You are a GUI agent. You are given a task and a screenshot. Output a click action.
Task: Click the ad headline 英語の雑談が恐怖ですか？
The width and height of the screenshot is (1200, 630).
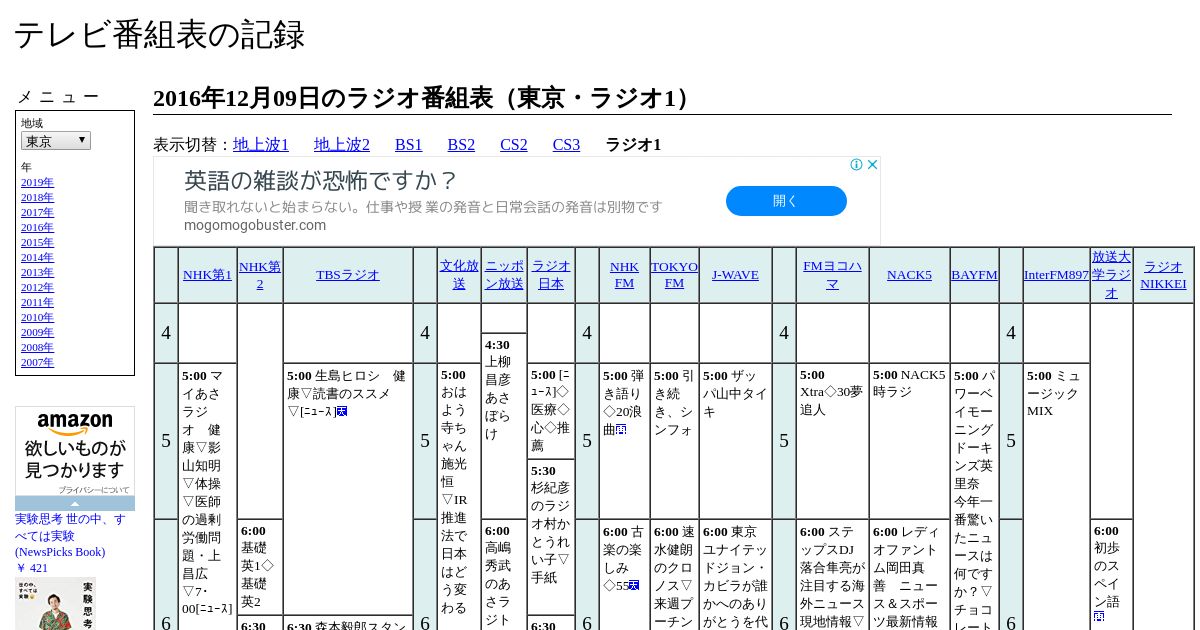(x=320, y=181)
